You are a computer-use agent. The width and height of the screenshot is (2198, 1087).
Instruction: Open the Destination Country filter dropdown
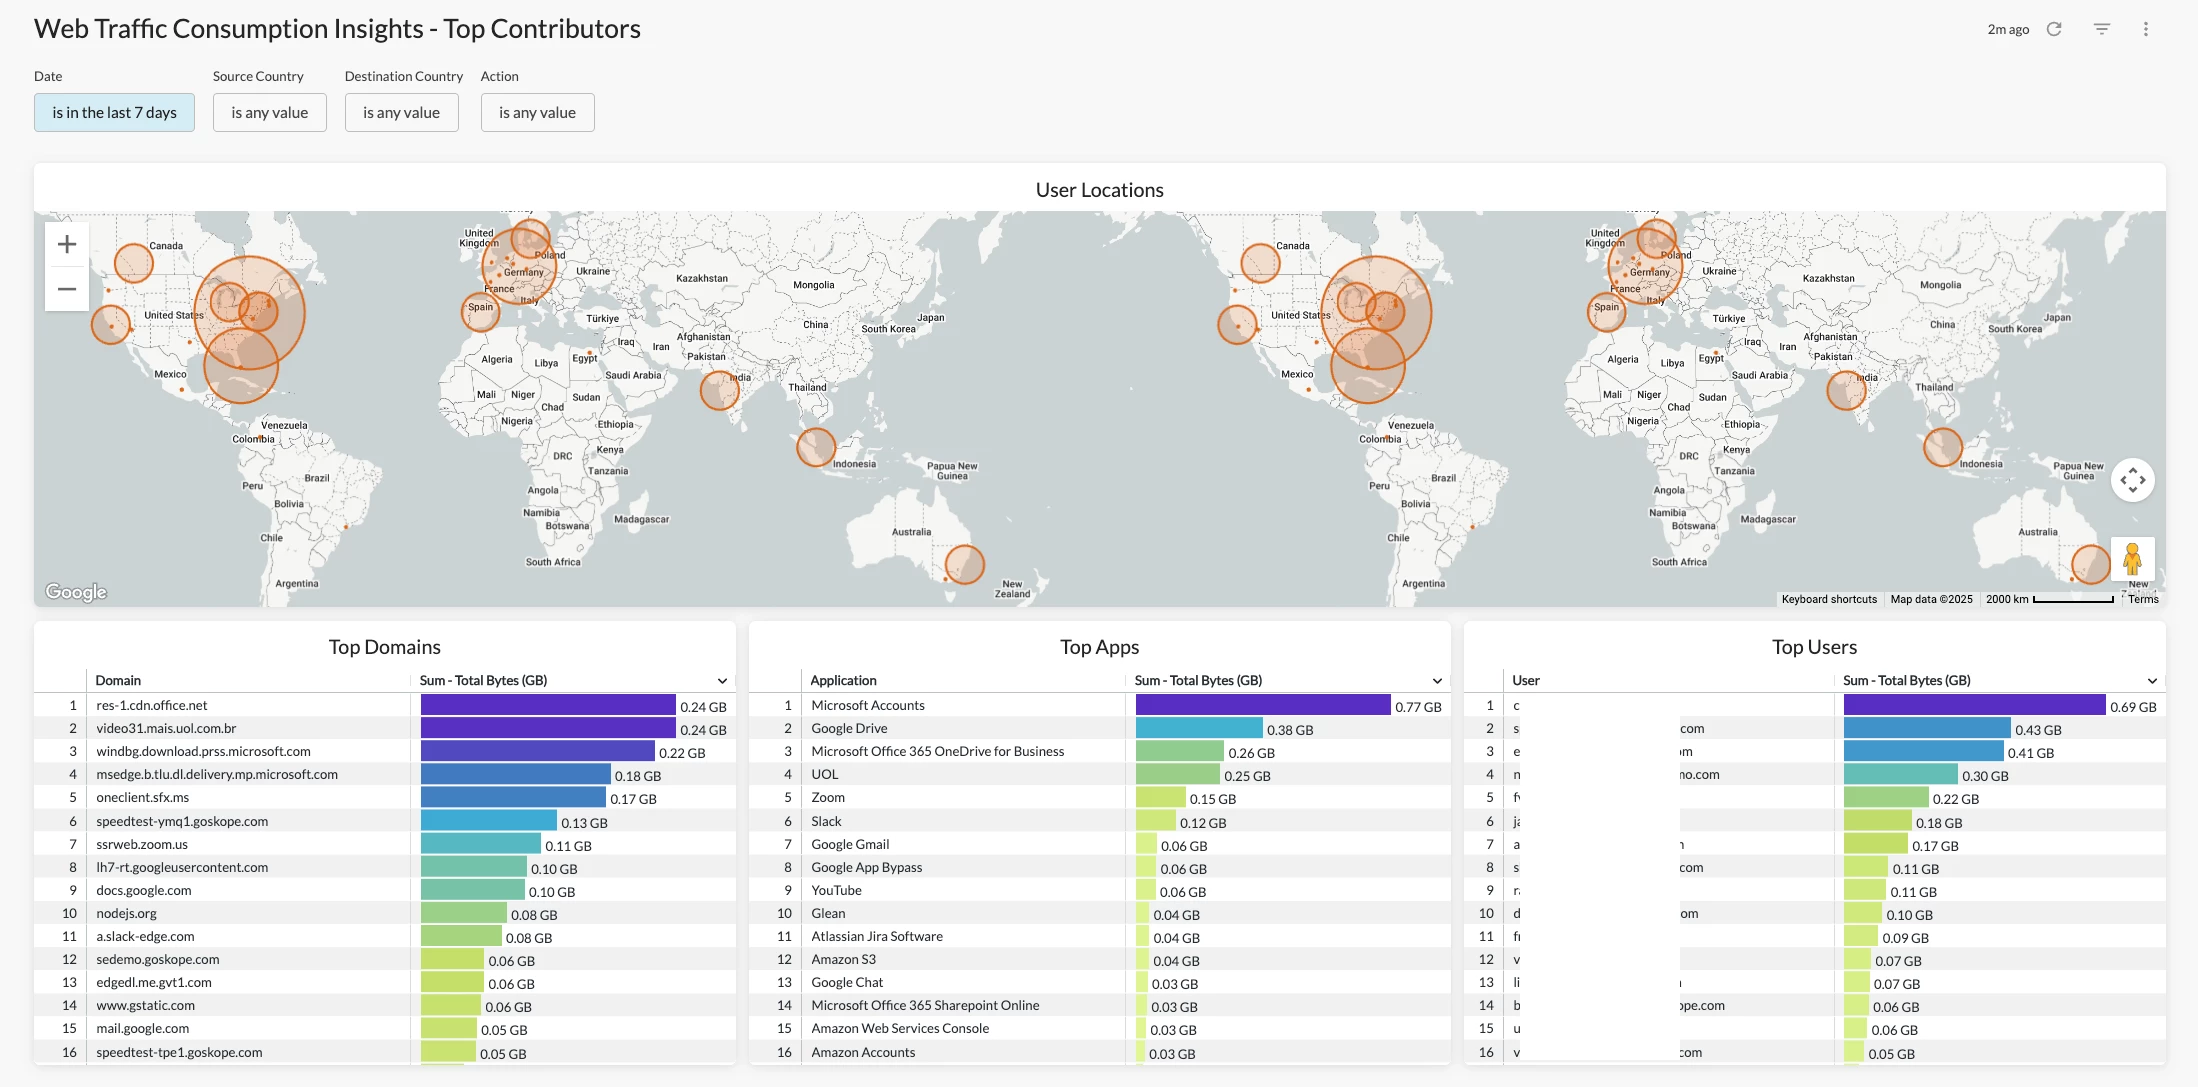click(x=401, y=113)
